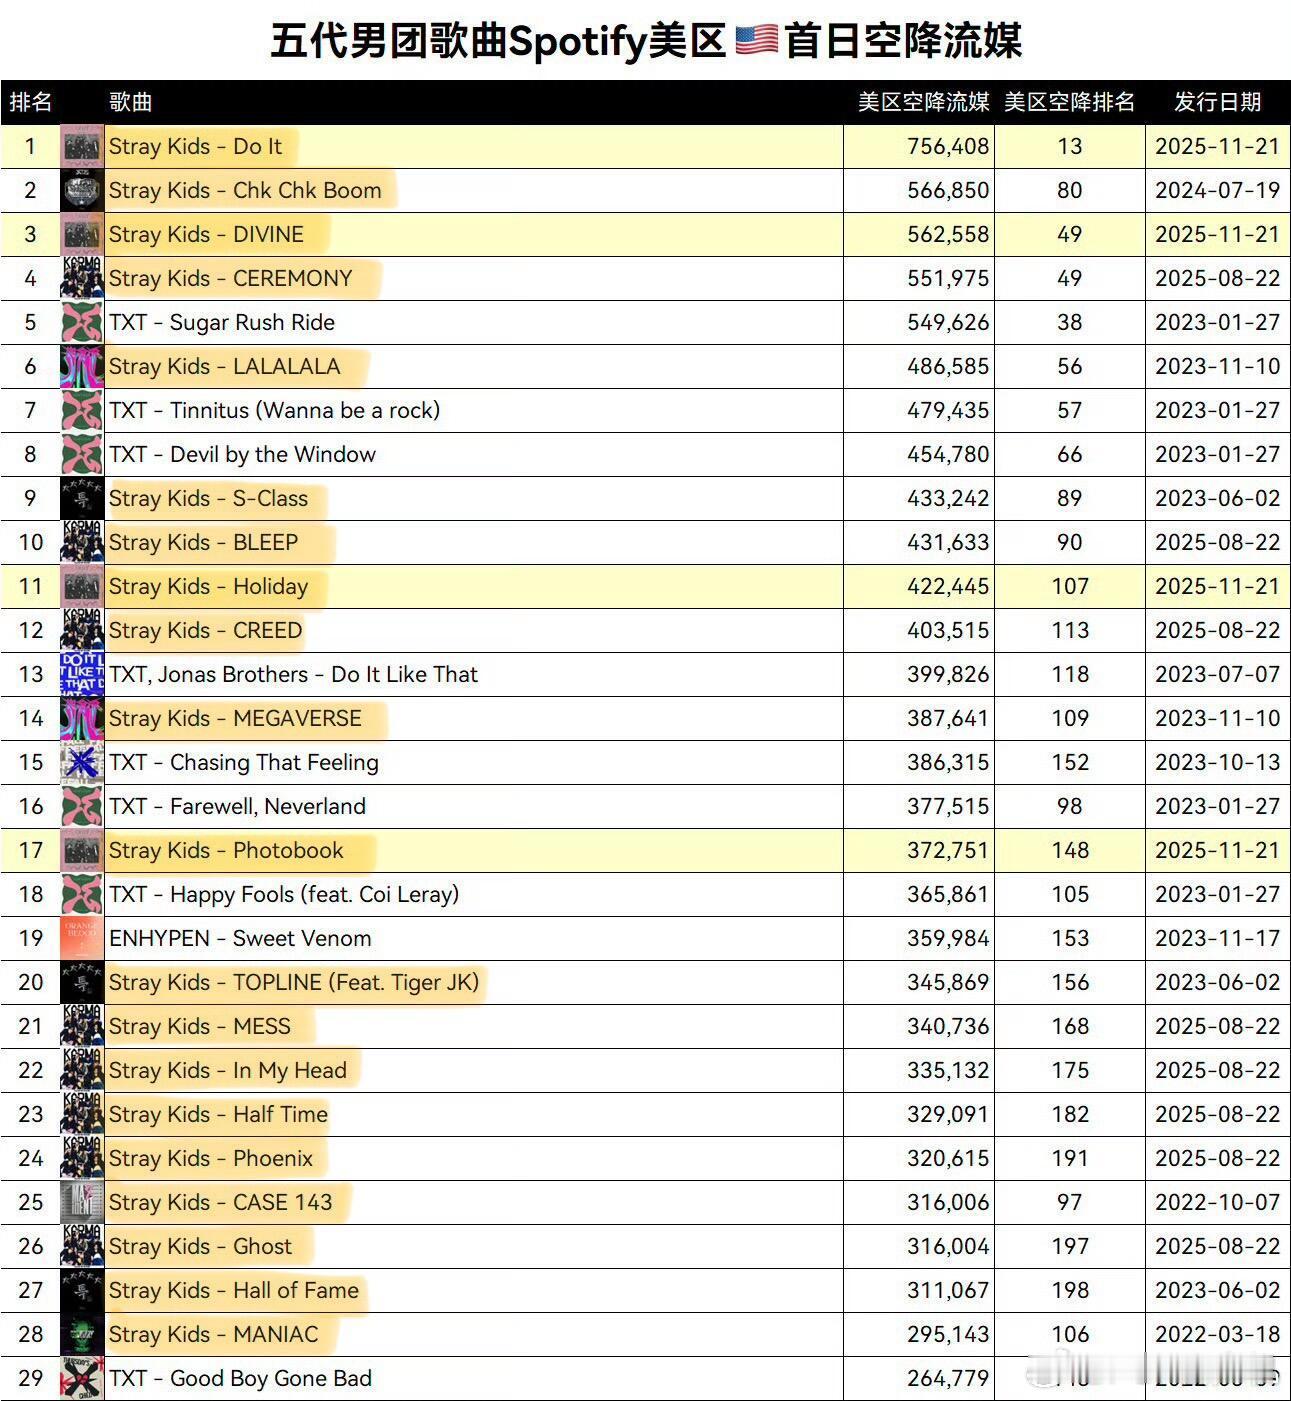Select TXT - Chasing That Feeling
This screenshot has width=1291, height=1401.
(244, 762)
